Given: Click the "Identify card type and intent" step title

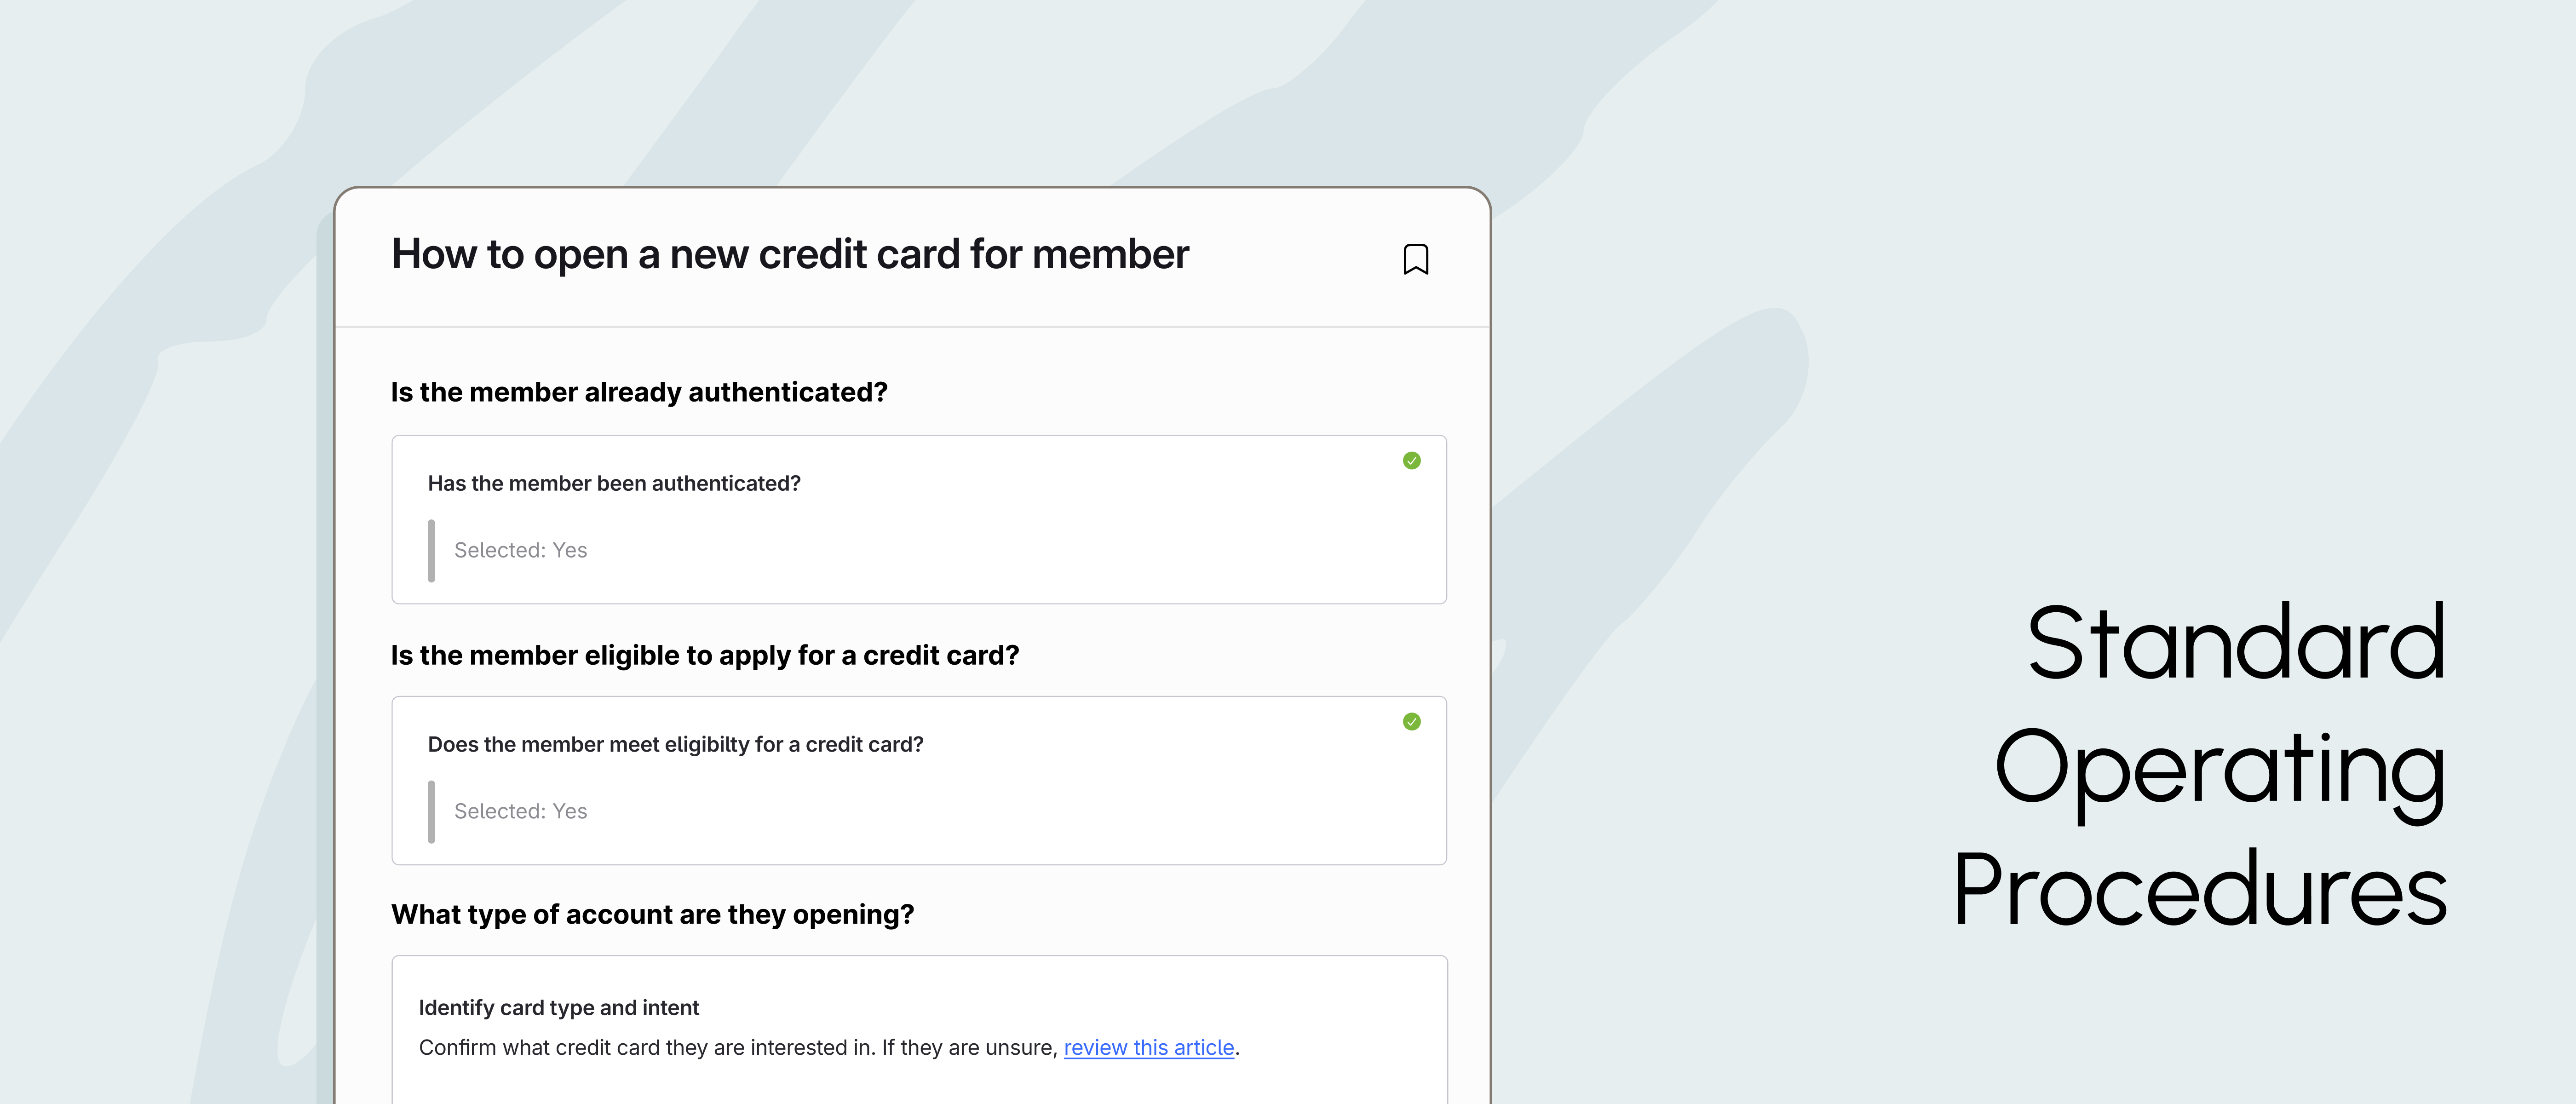Looking at the screenshot, I should (x=558, y=1007).
